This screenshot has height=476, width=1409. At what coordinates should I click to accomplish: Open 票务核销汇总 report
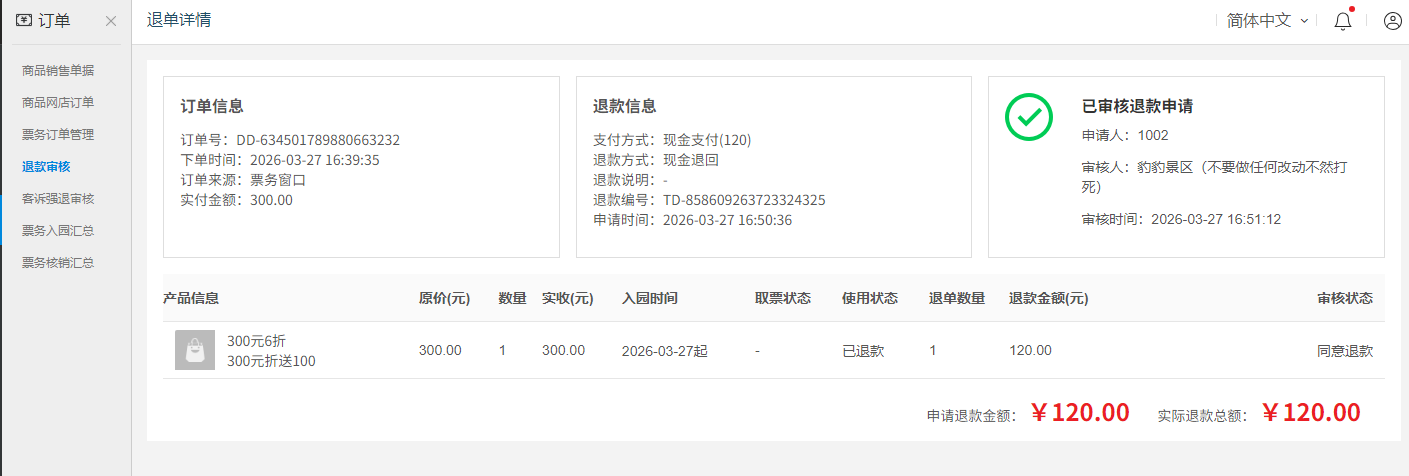coord(58,262)
